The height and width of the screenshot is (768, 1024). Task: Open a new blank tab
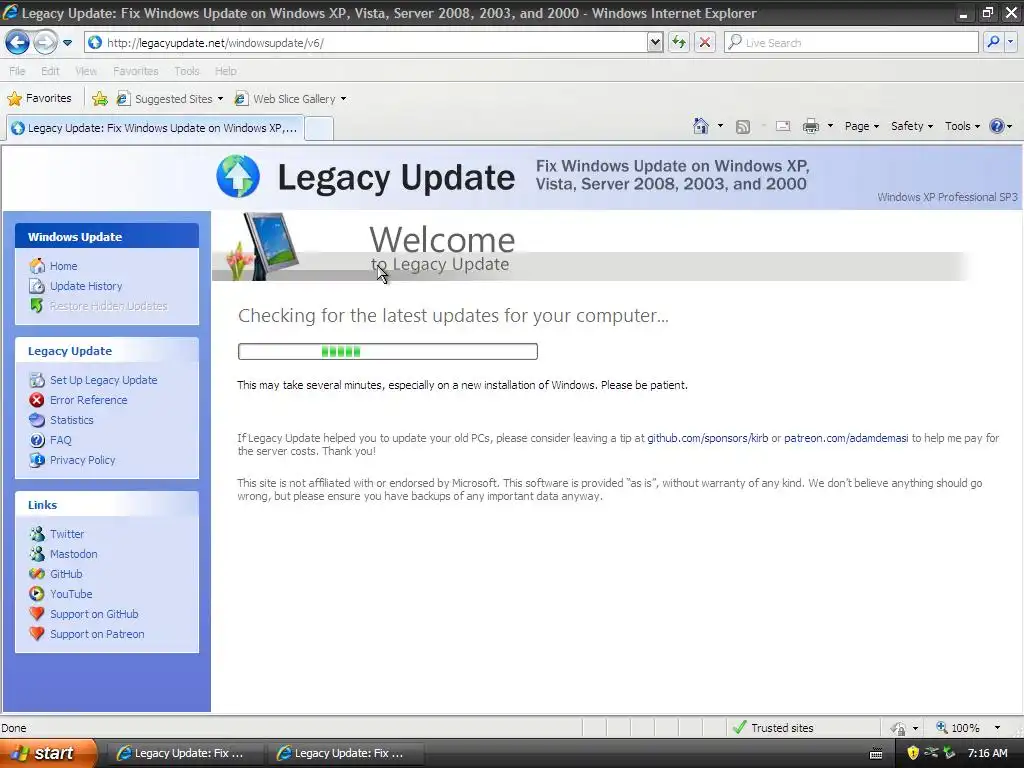pos(319,128)
